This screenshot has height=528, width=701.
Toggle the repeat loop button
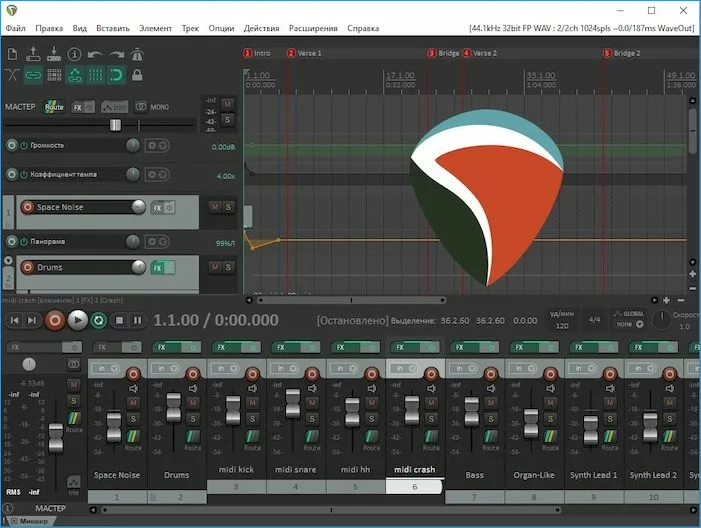pos(99,320)
